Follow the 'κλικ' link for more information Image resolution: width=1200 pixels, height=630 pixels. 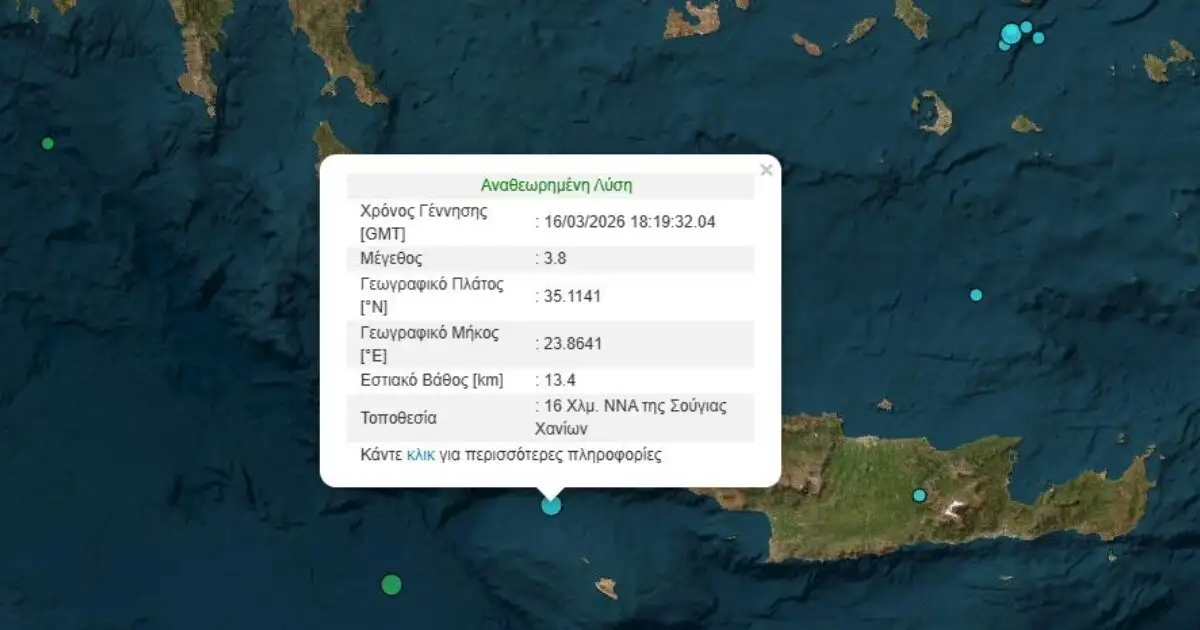coord(420,455)
